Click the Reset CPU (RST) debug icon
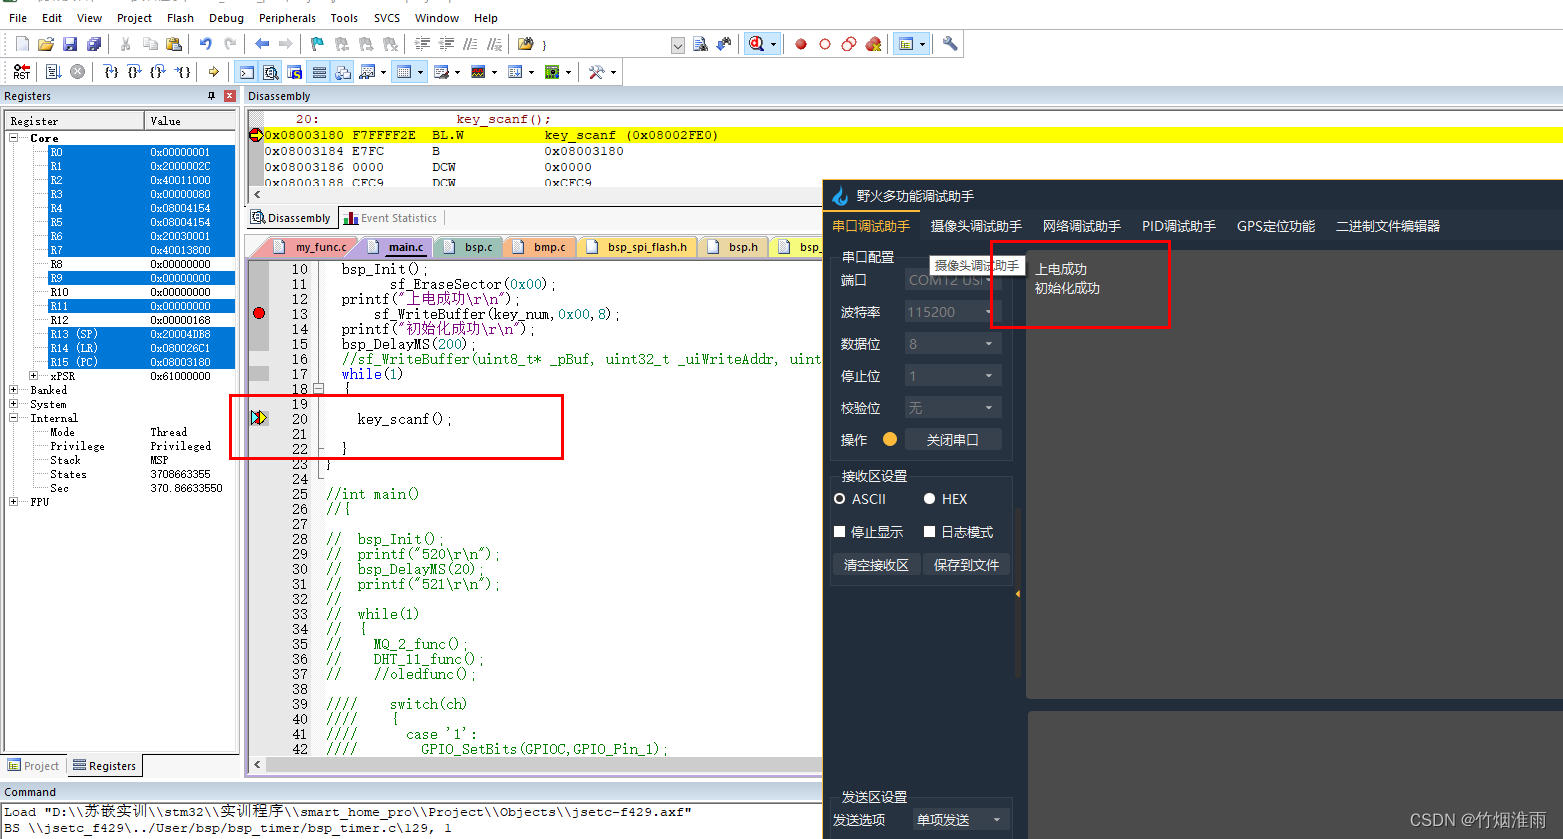The height and width of the screenshot is (839, 1563). pyautogui.click(x=22, y=71)
